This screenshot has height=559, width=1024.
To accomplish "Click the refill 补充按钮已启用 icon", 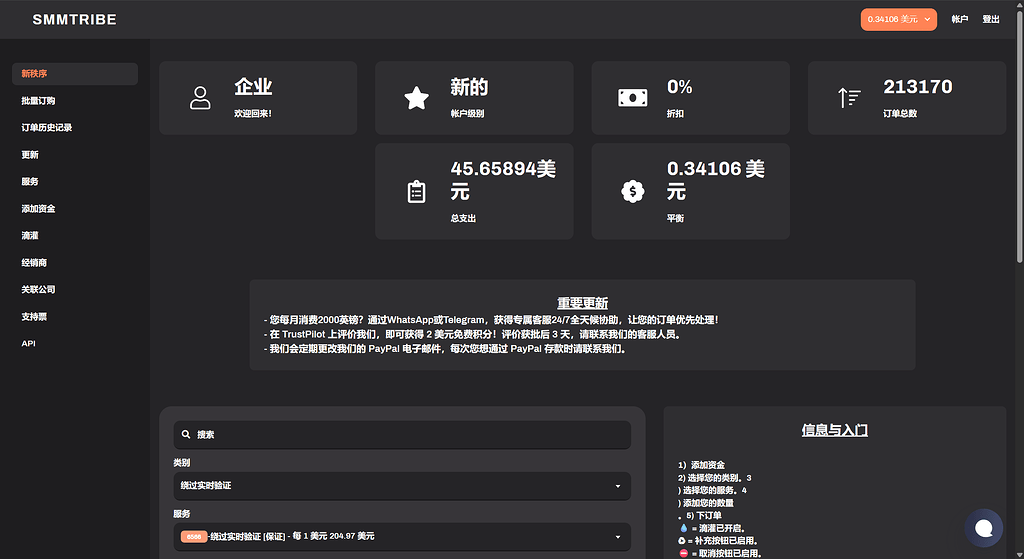I will 682,541.
